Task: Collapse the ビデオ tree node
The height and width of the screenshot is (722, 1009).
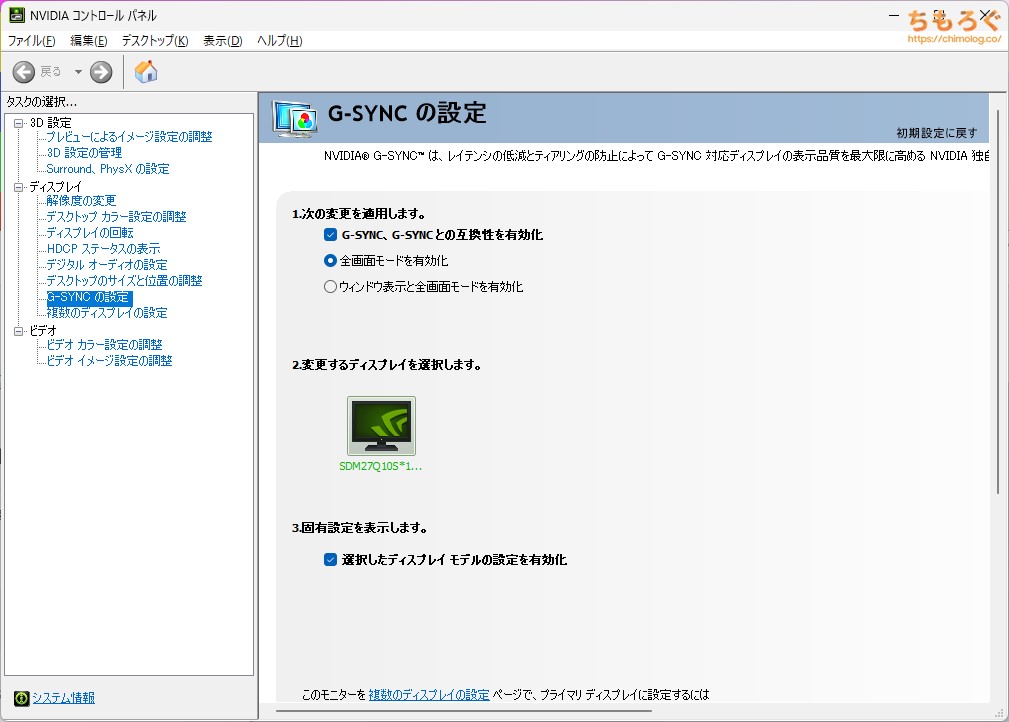Action: click(19, 331)
